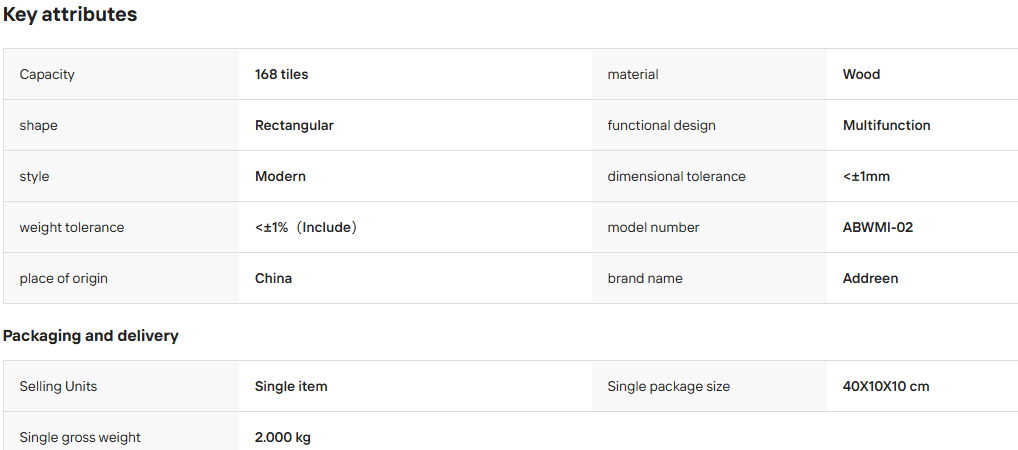Screen dimensions: 1018x450
Task: Click the functional design label
Action: point(661,125)
